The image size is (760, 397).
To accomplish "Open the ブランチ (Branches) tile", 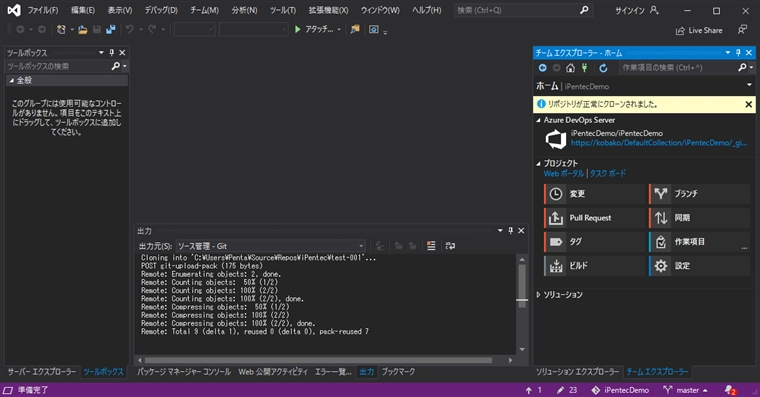I will 699,193.
